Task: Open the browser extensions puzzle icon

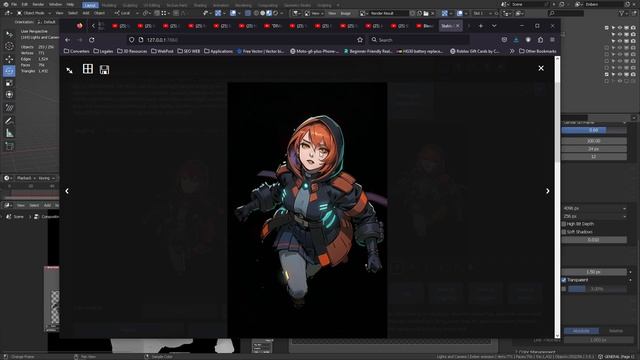Action: (x=540, y=40)
